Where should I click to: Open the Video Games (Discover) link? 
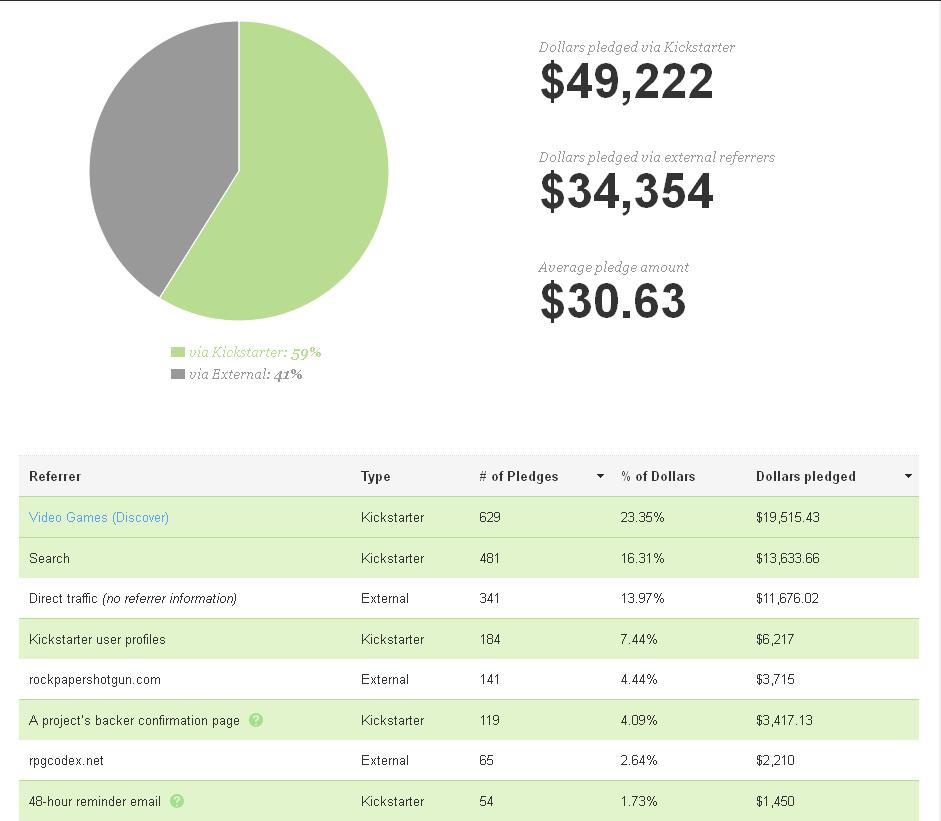(x=99, y=518)
